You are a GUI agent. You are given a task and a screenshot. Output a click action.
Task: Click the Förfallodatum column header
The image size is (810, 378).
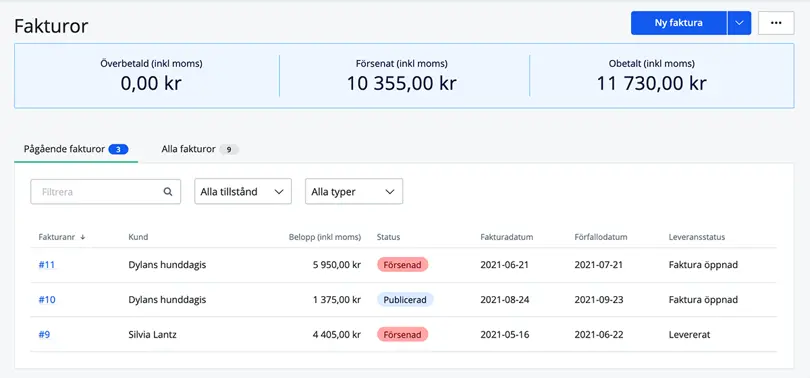(600, 237)
